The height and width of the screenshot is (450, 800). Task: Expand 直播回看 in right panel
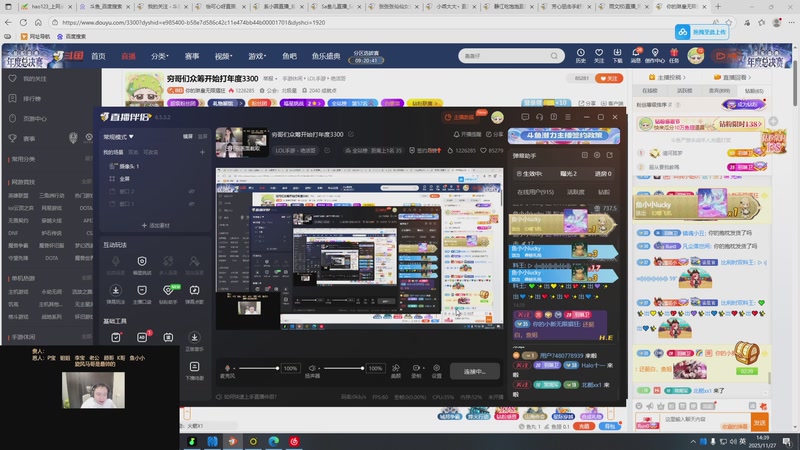(732, 78)
